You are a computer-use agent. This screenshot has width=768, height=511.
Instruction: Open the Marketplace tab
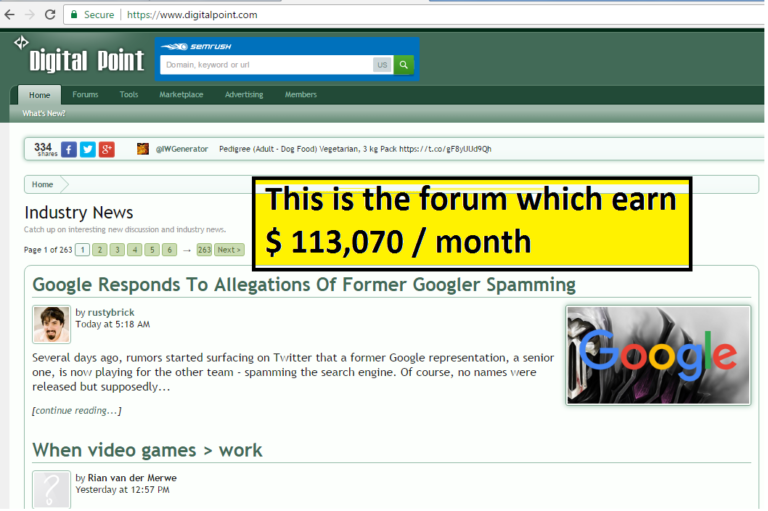click(181, 95)
